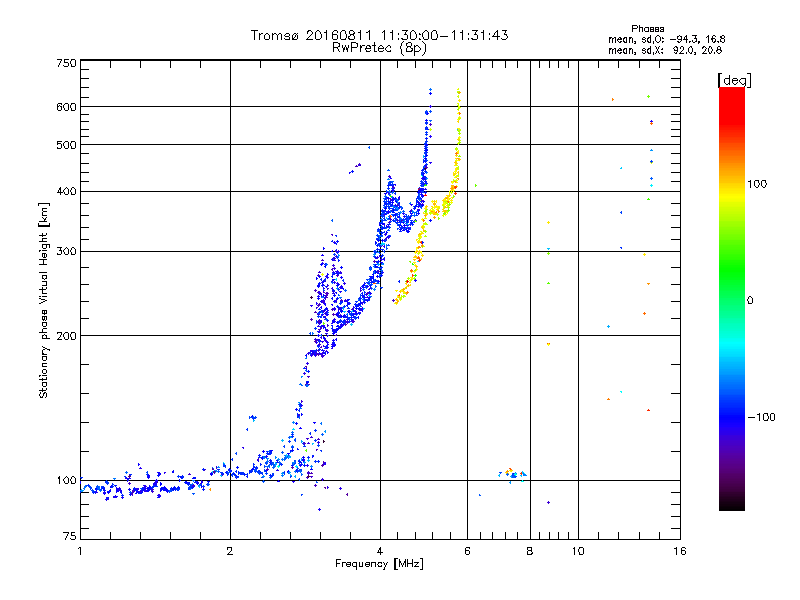Click the colorbar label '-100'
Image resolution: width=800 pixels, height=600 pixels.
click(x=761, y=417)
